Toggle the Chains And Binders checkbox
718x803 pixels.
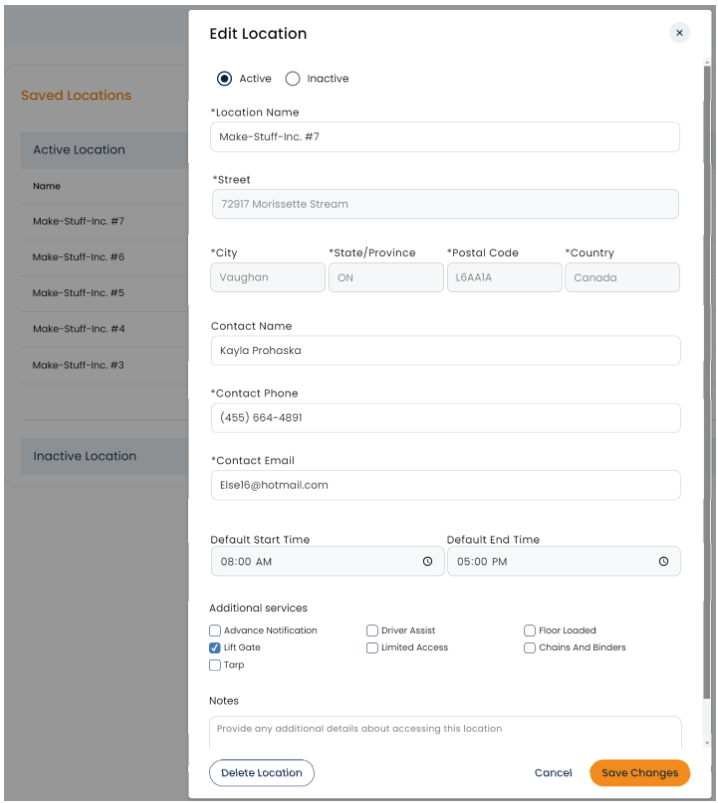click(x=530, y=648)
